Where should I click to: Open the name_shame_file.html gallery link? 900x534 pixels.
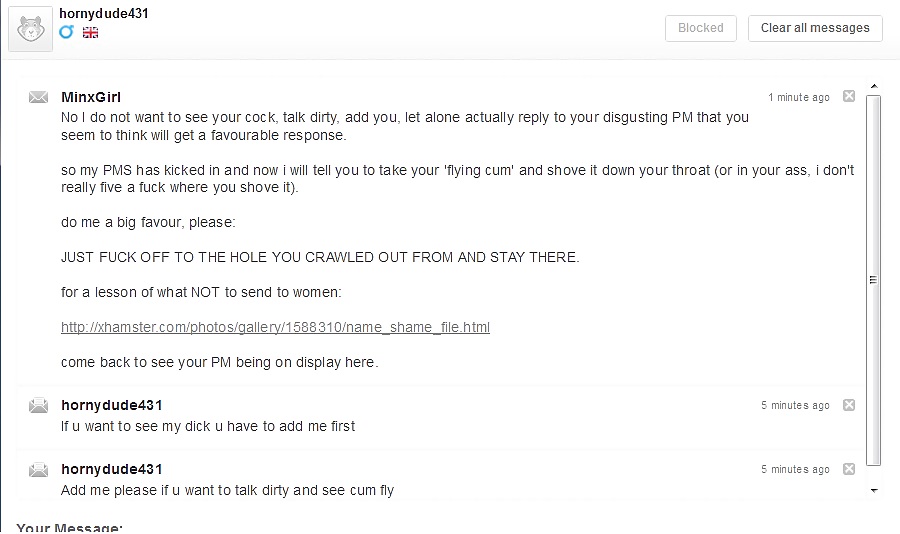[x=276, y=327]
